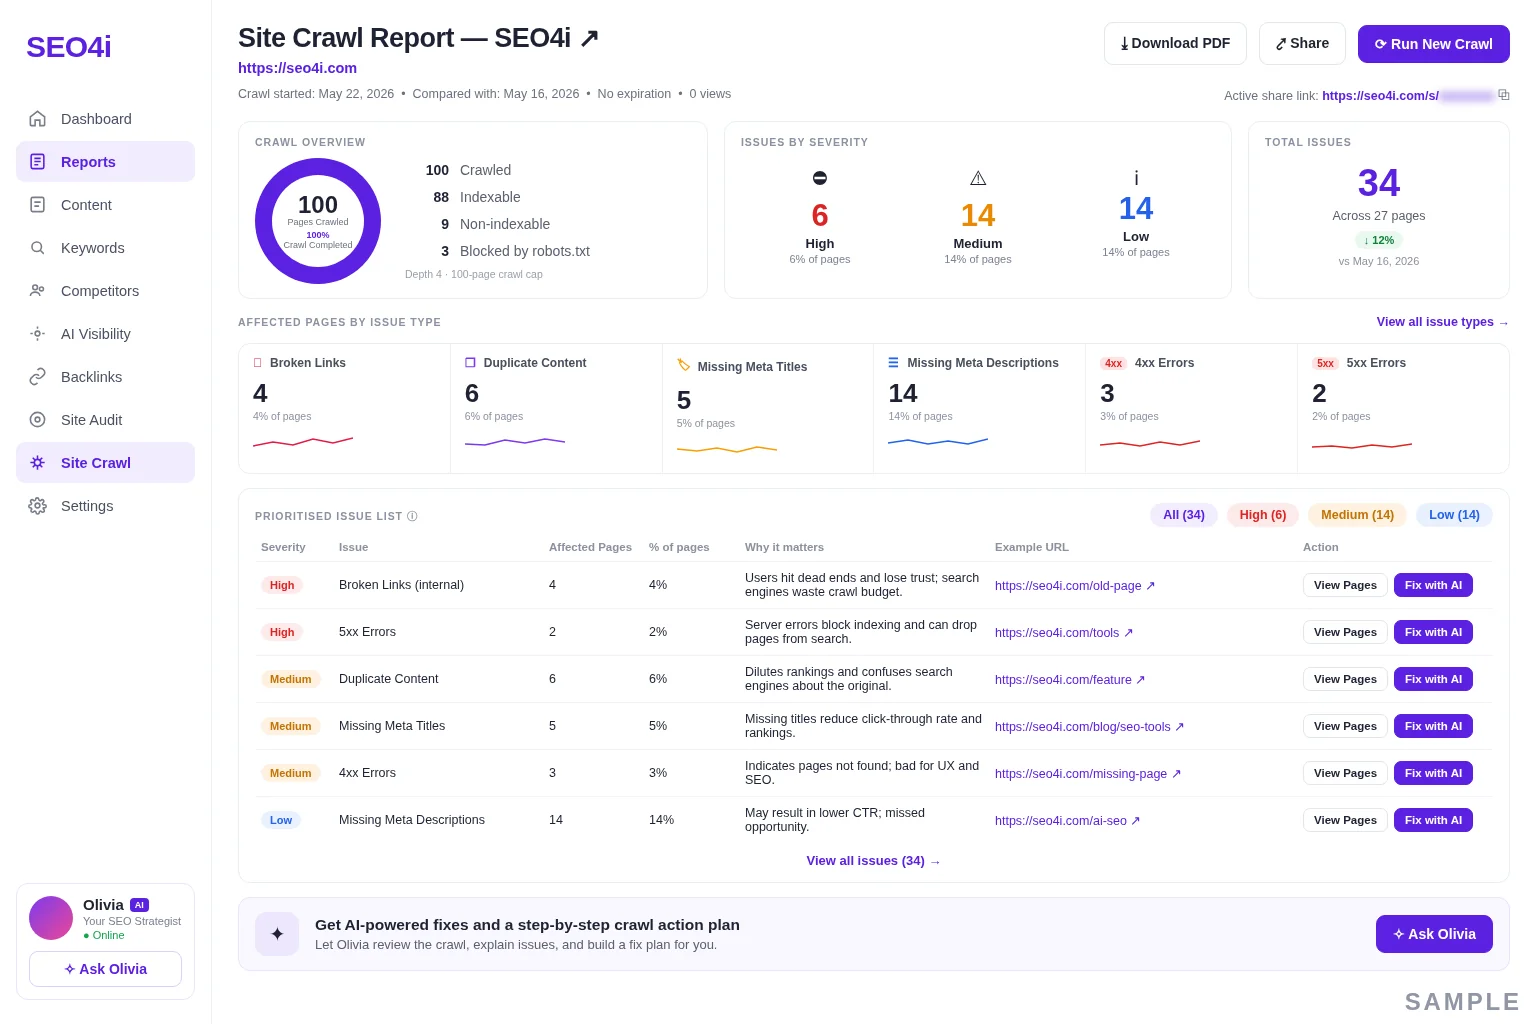1536x1024 pixels.
Task: Click the Backlinks chain icon
Action: [37, 377]
